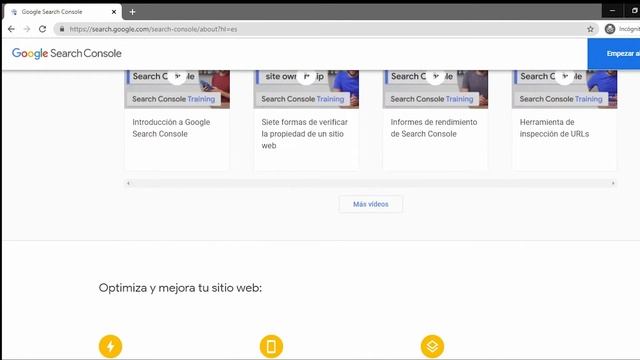Click the padlock icon in the address bar
The height and width of the screenshot is (360, 640).
click(62, 29)
